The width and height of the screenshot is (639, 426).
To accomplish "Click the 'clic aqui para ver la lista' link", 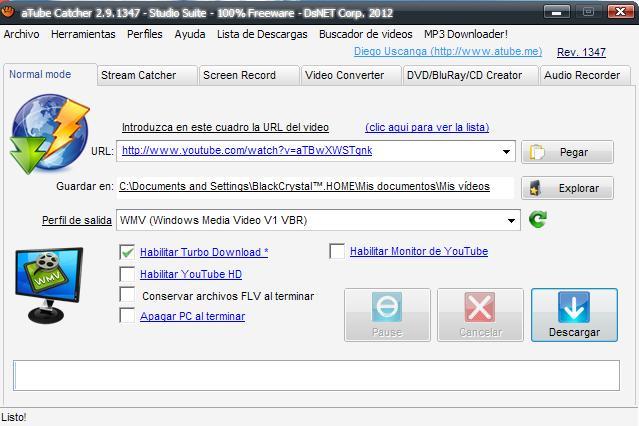I will [427, 127].
